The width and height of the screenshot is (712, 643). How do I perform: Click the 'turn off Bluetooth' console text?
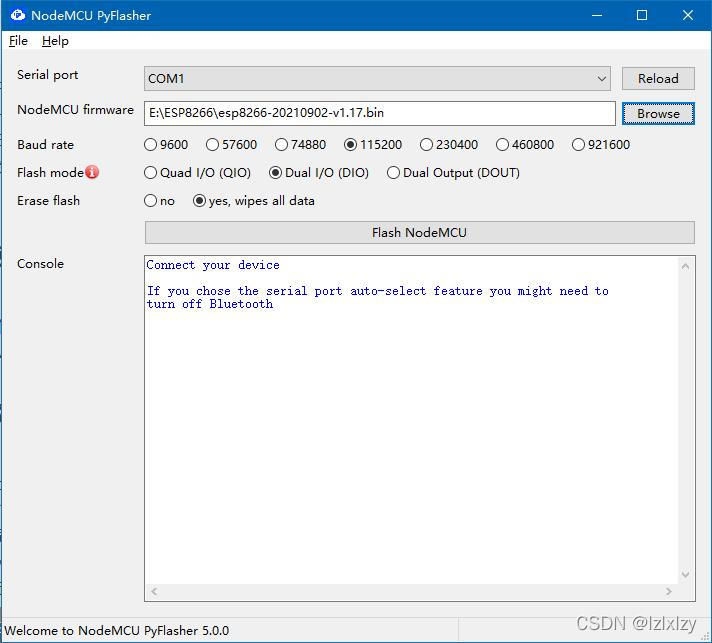coord(210,304)
